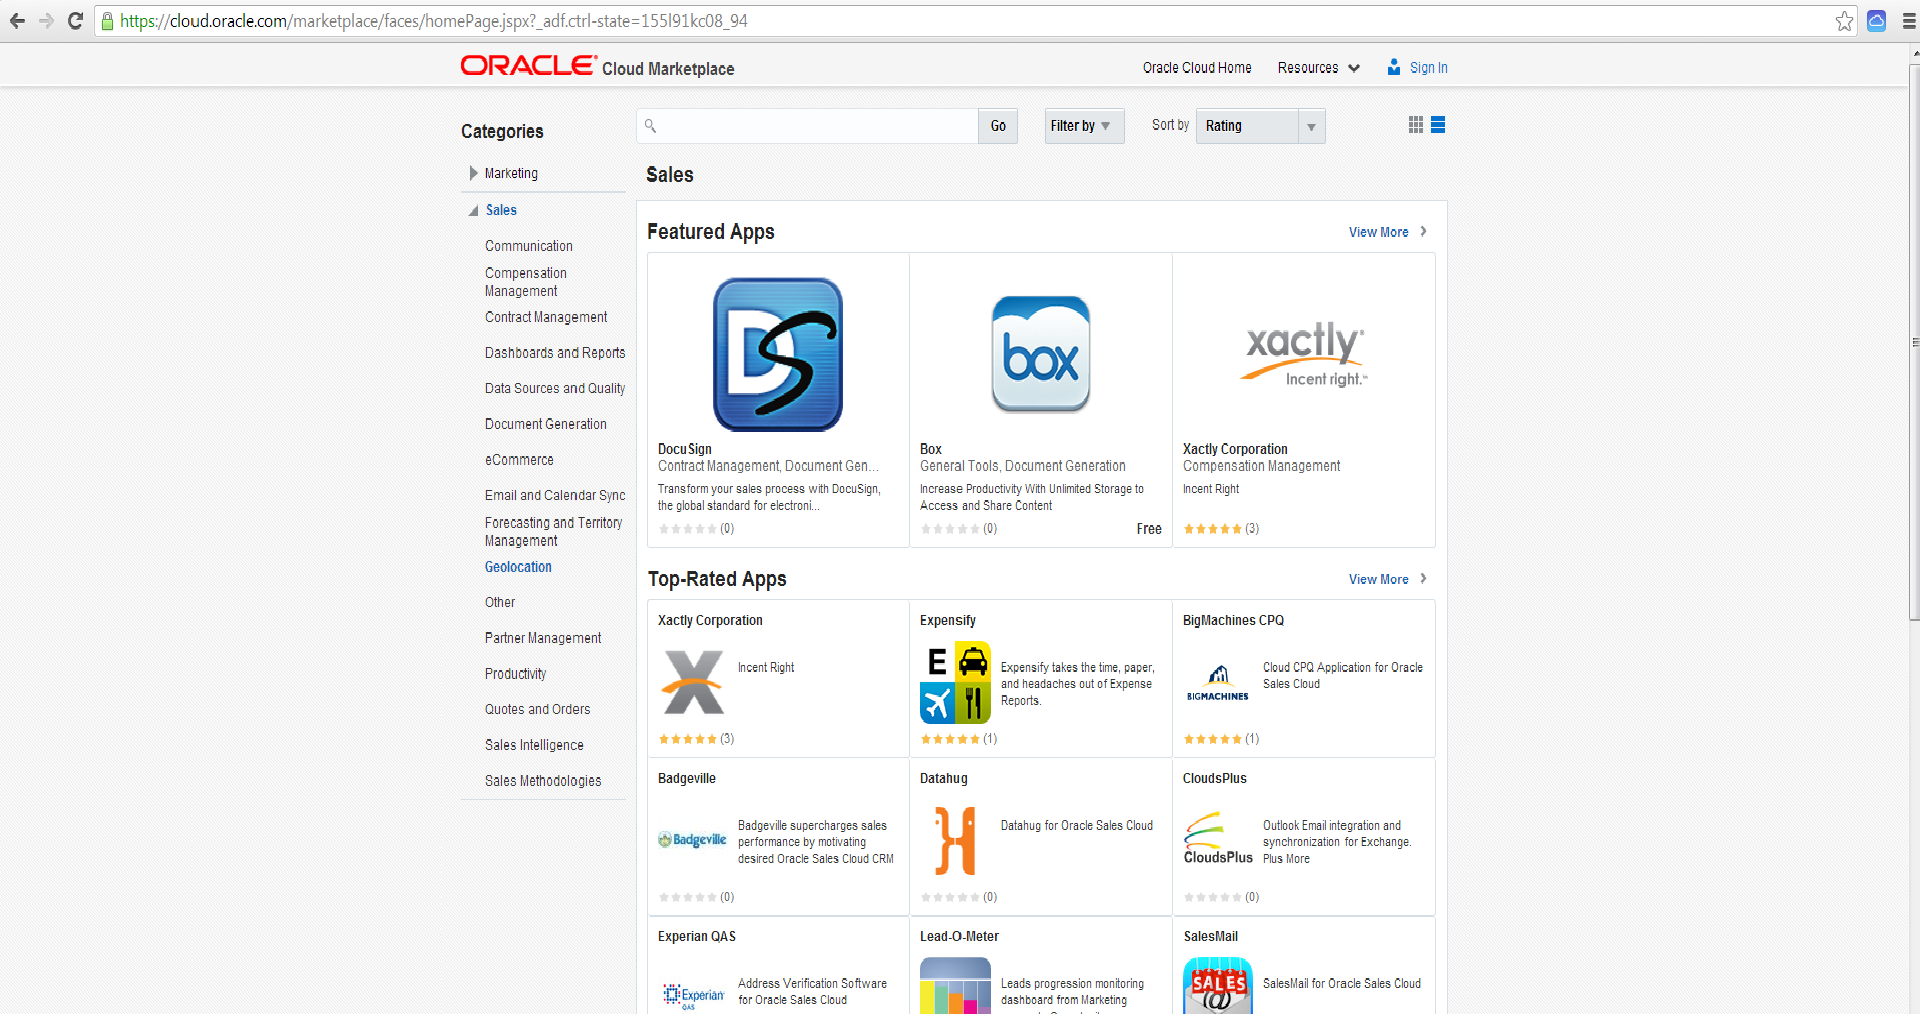Open the Chrome menu hamburger icon
This screenshot has width=1920, height=1014.
point(1908,21)
